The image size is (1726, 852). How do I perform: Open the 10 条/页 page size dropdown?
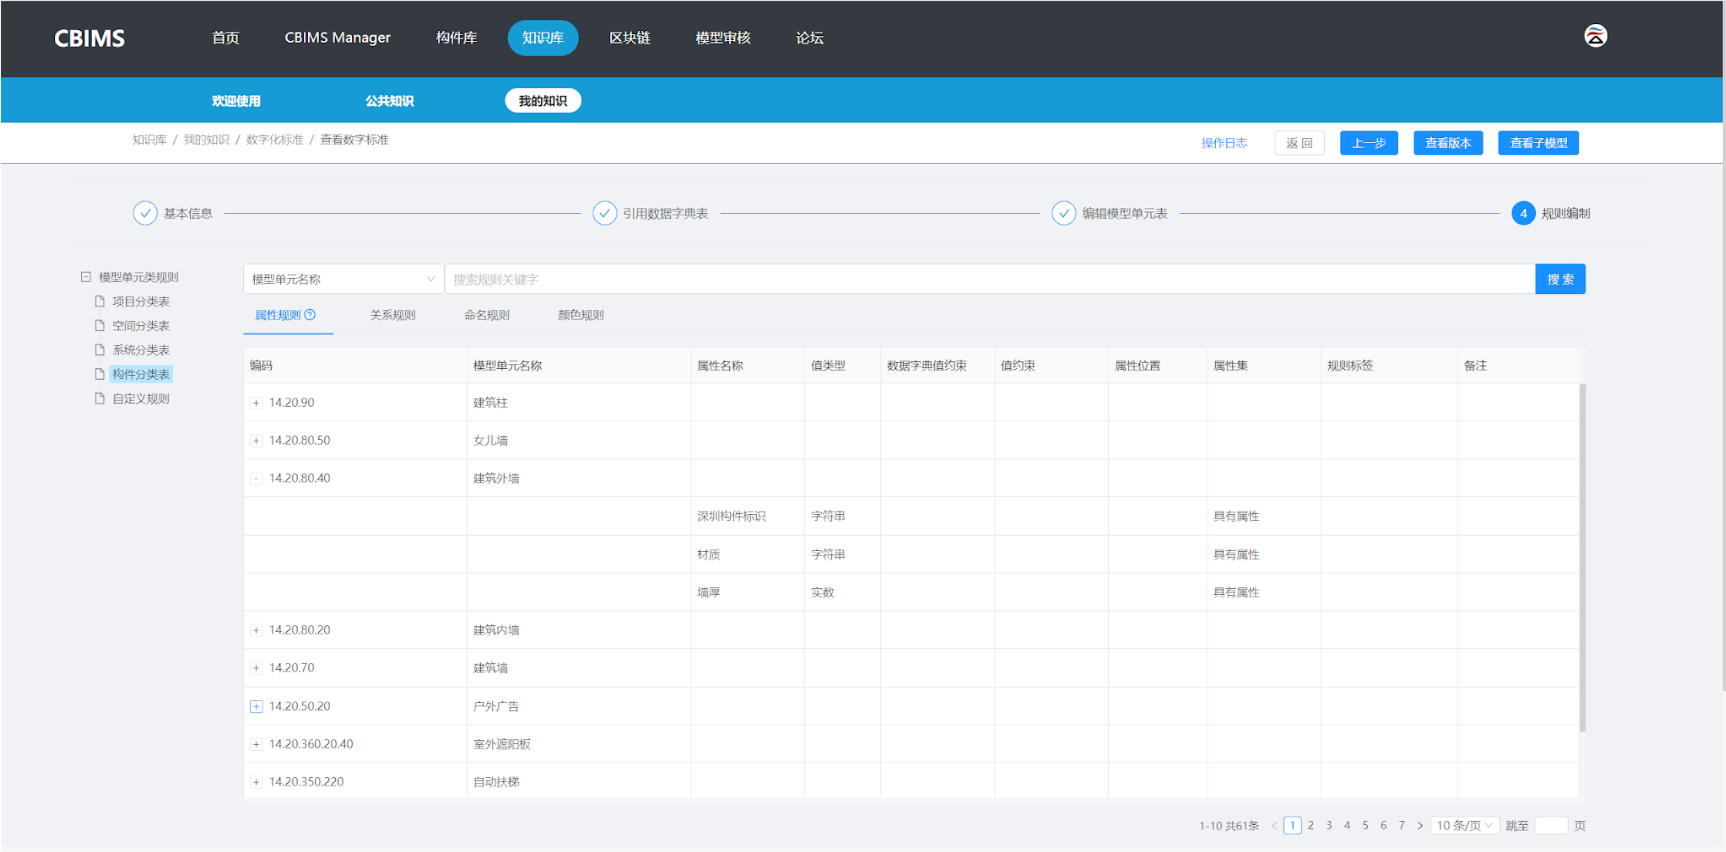[x=1465, y=826]
